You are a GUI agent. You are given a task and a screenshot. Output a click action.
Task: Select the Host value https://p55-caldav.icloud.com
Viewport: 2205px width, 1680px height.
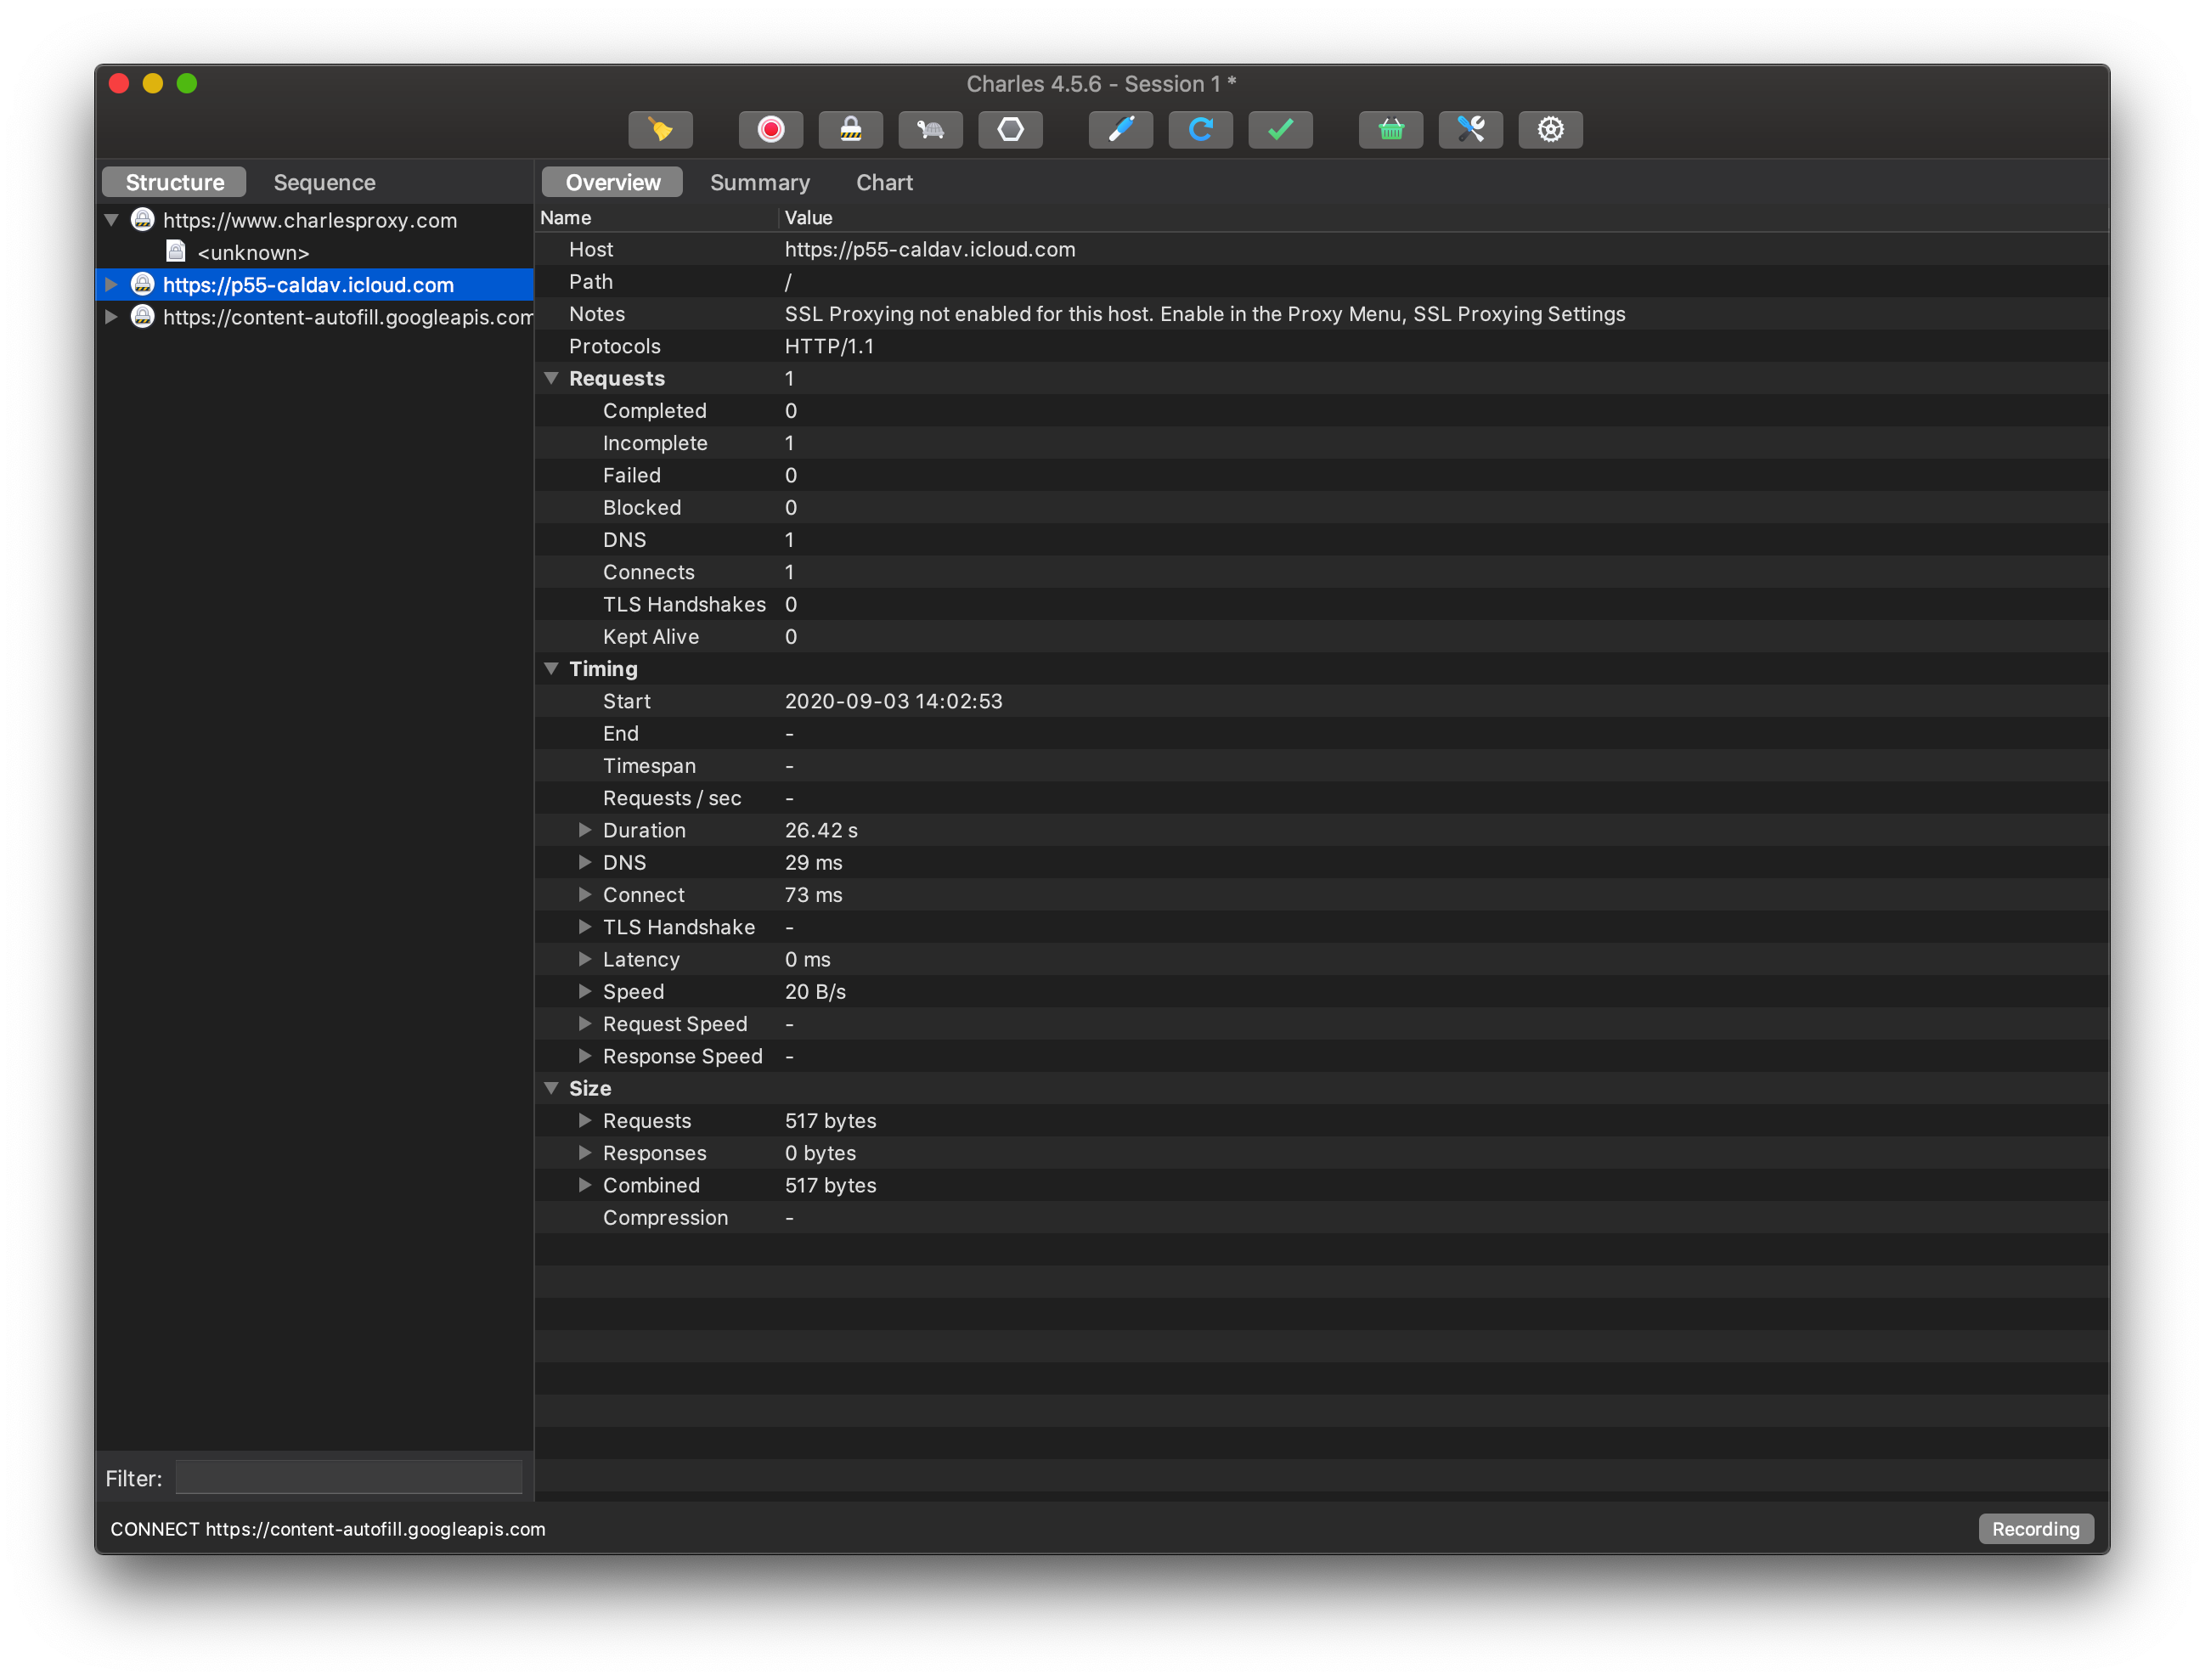click(x=930, y=249)
